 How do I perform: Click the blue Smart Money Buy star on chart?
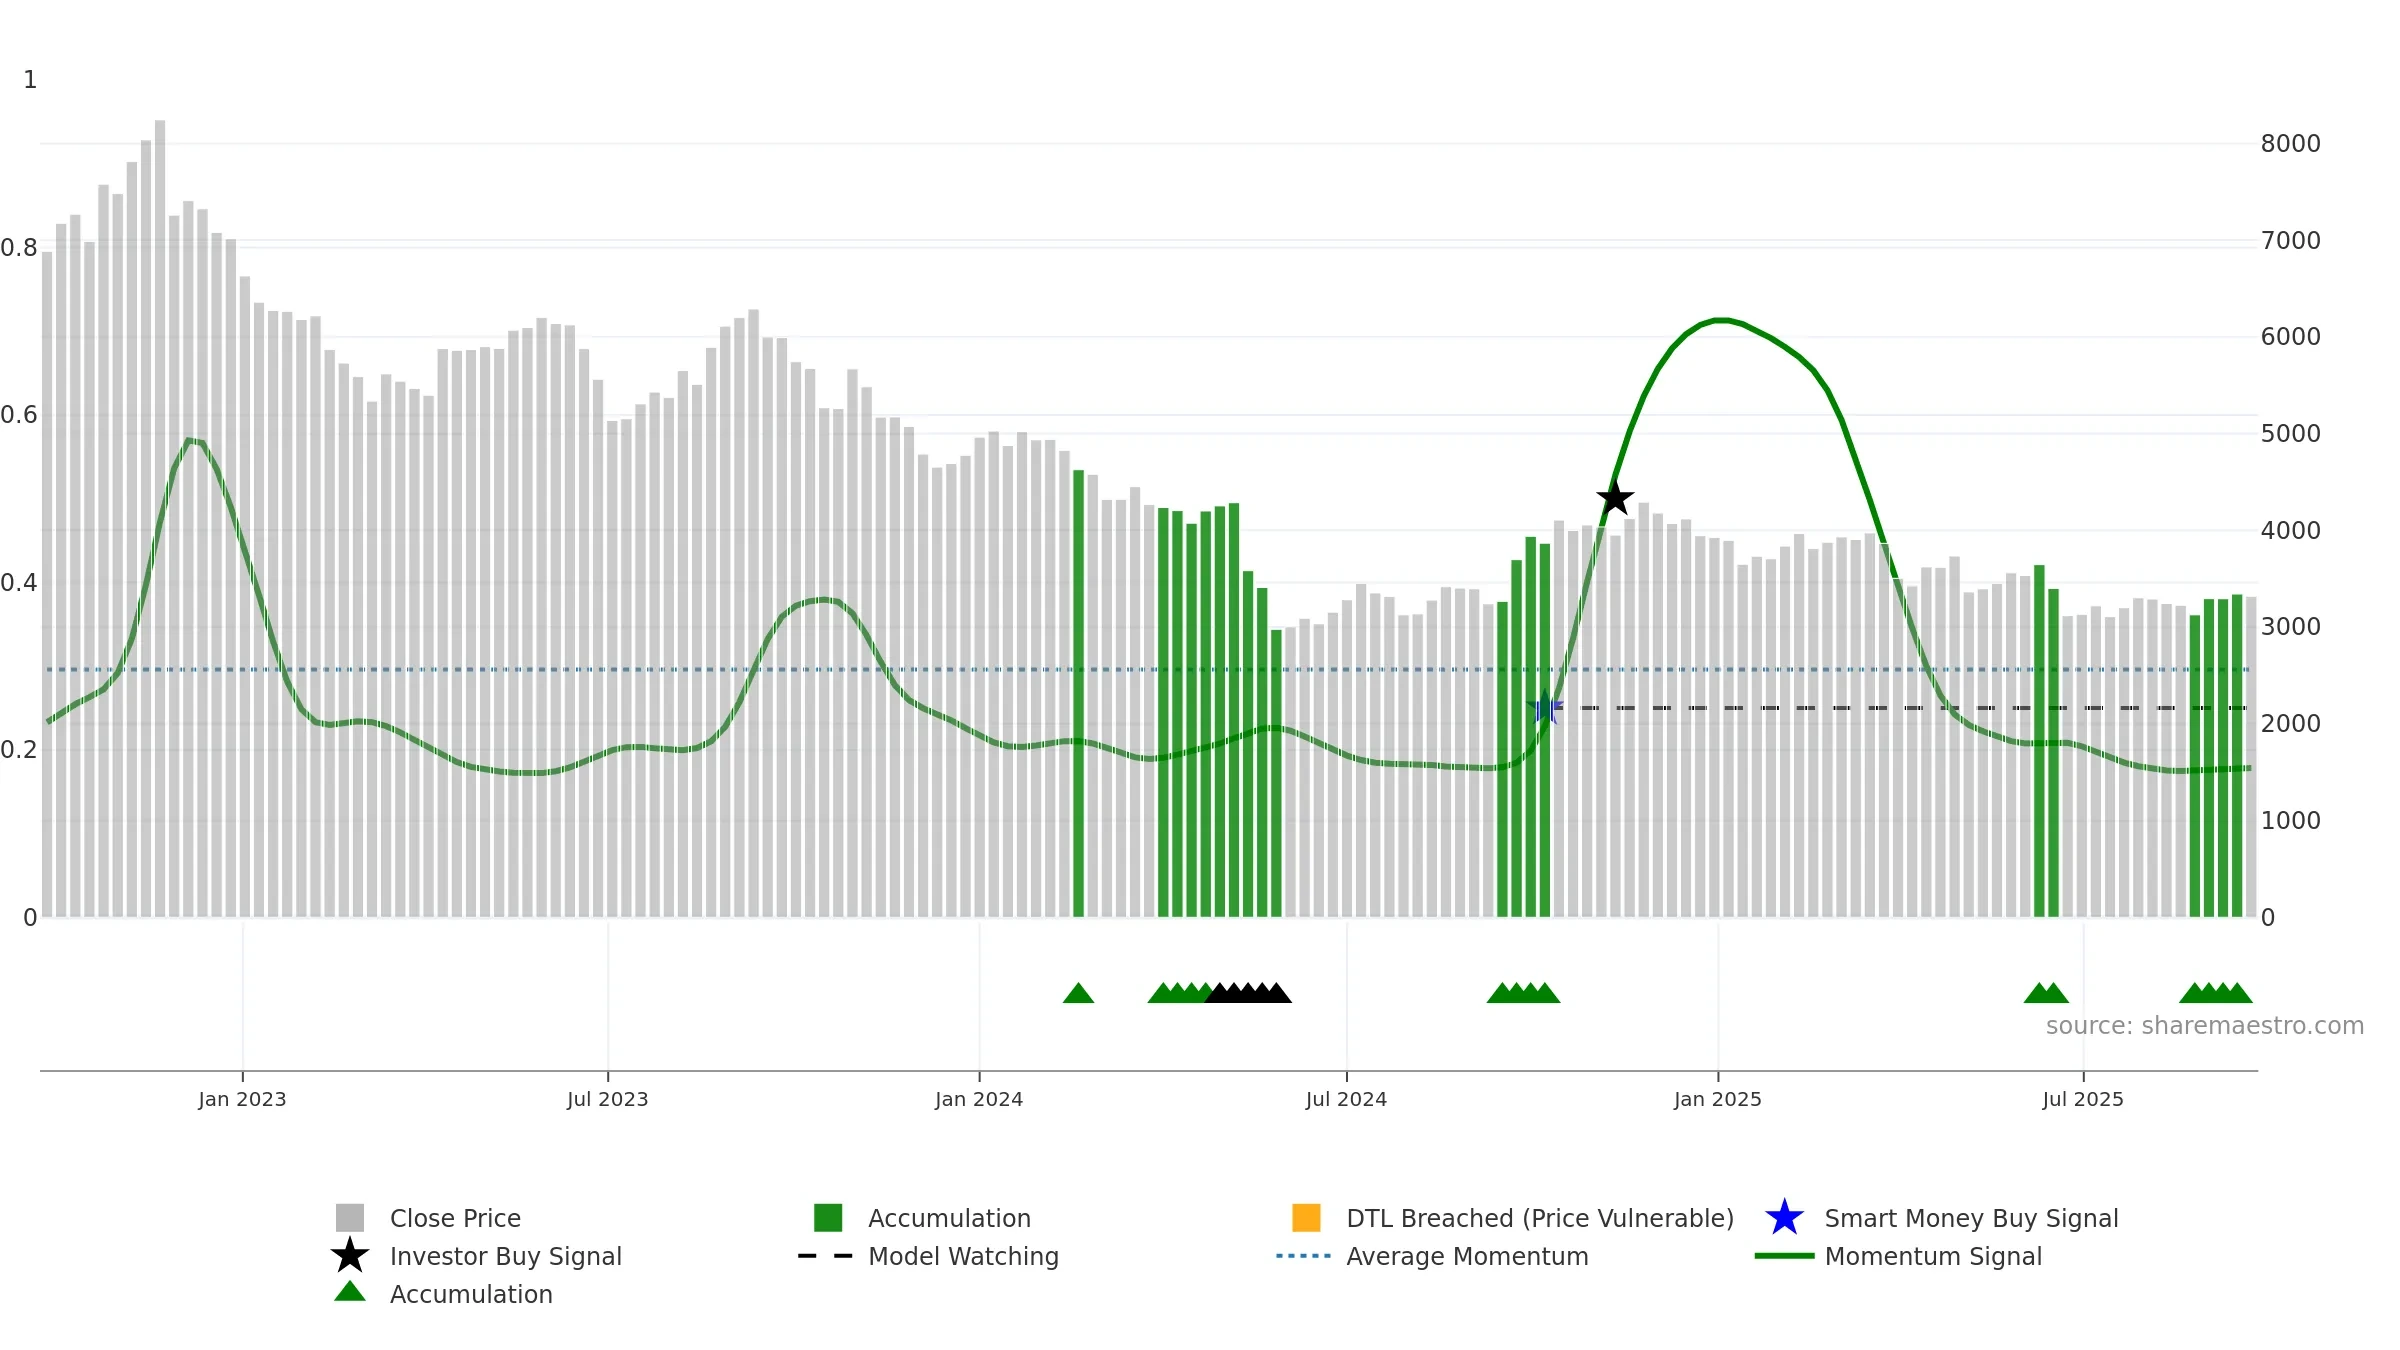click(1545, 707)
